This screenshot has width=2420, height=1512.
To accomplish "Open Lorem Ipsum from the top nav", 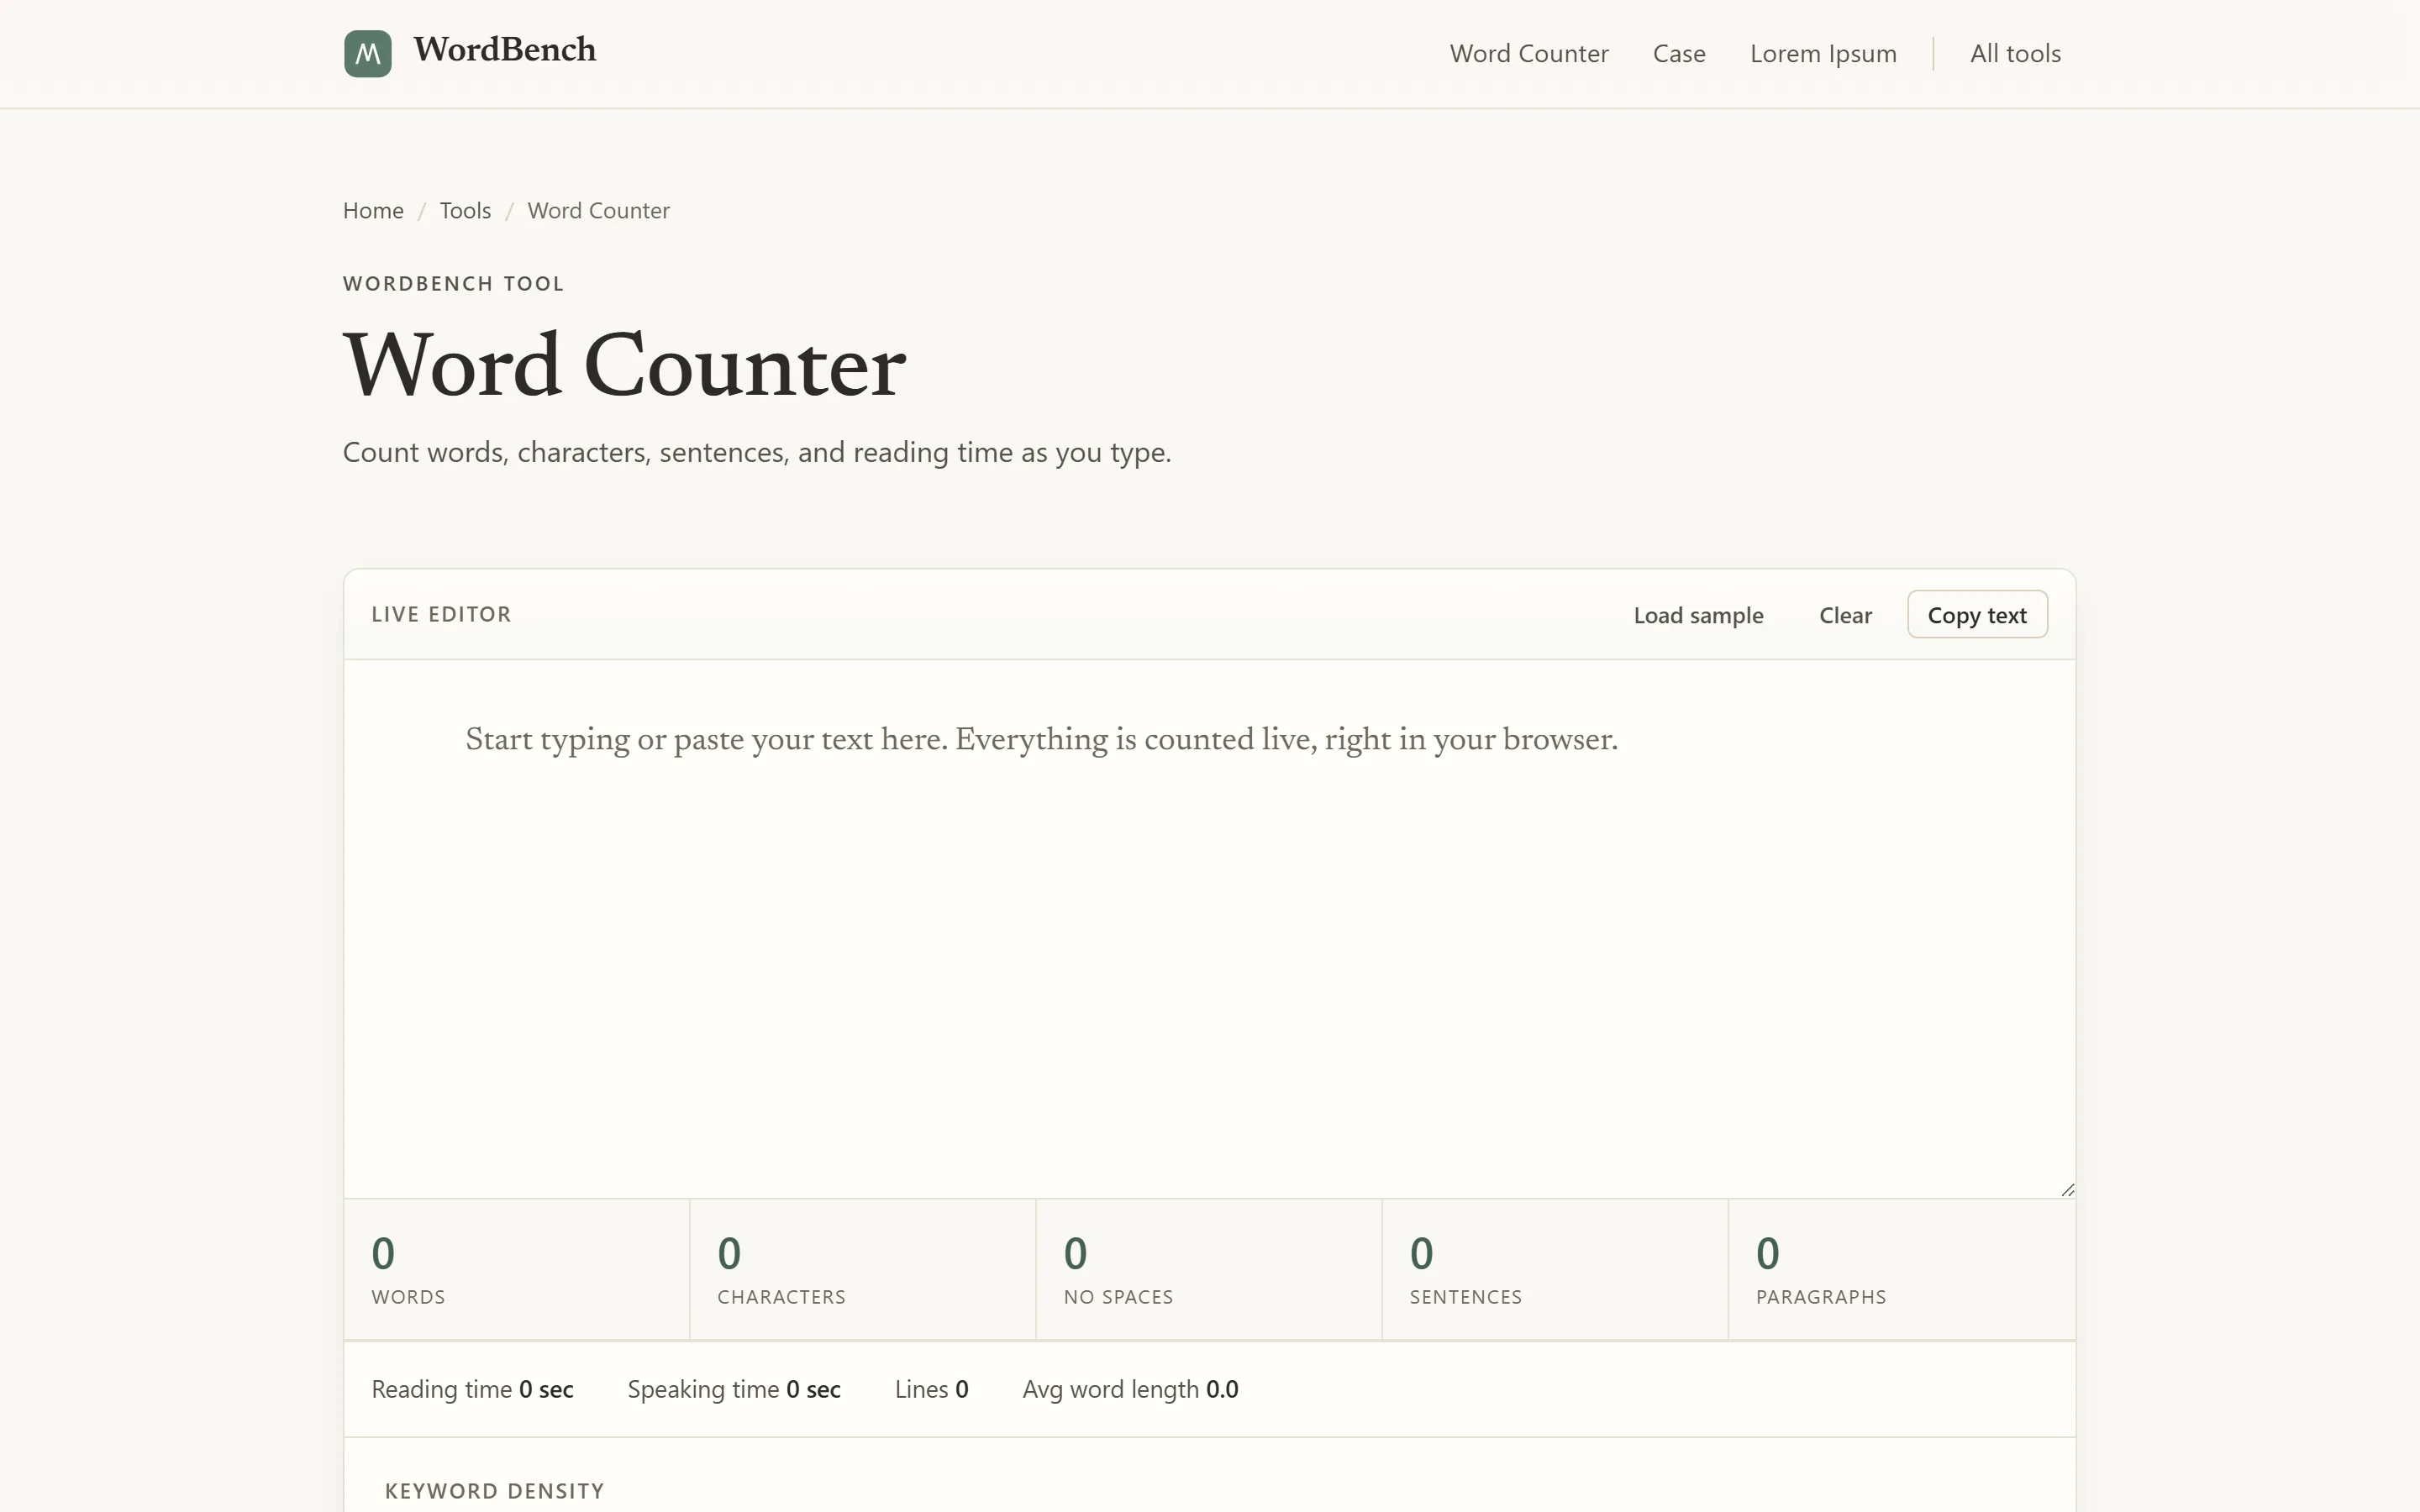I will tap(1823, 54).
